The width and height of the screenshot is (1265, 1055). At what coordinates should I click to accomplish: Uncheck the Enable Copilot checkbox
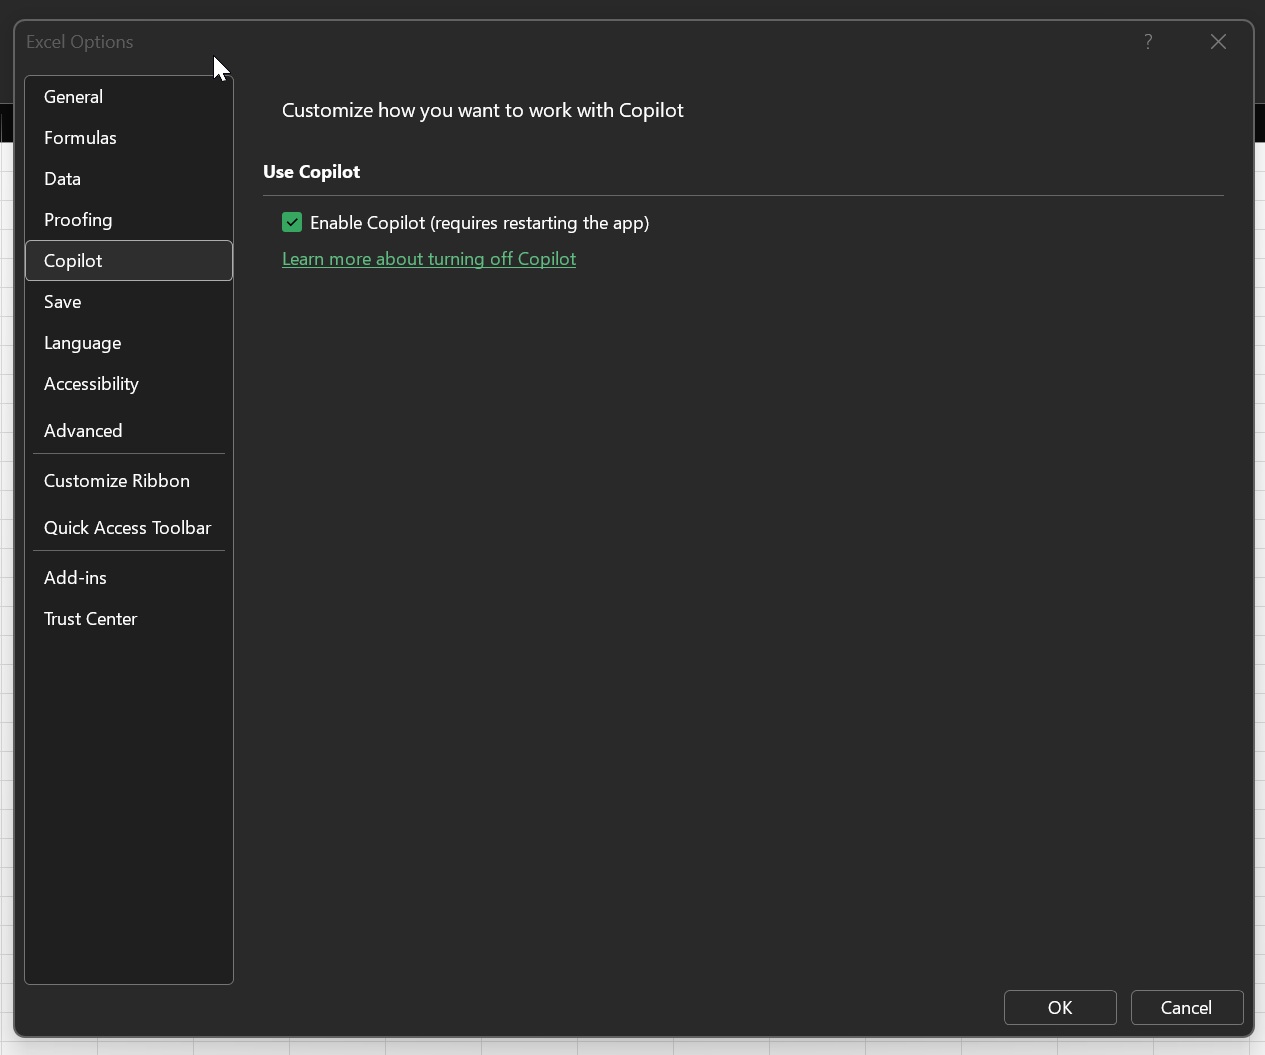[292, 222]
